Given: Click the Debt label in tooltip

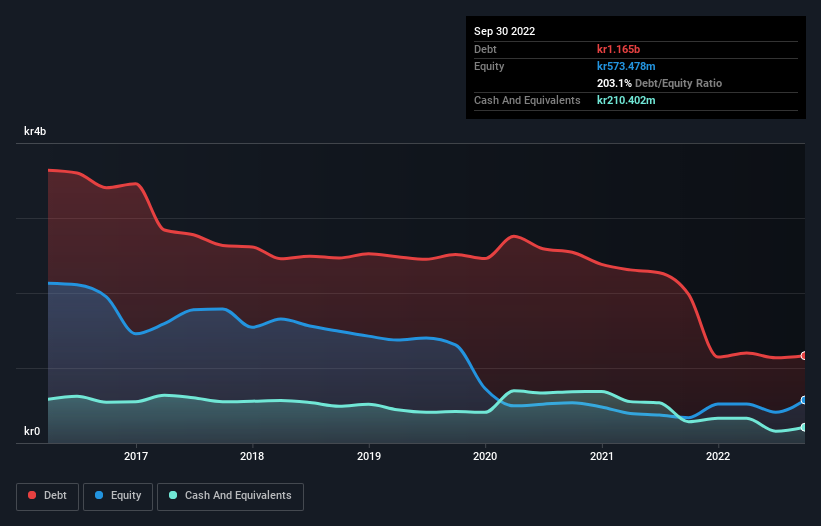Looking at the screenshot, I should click(485, 49).
